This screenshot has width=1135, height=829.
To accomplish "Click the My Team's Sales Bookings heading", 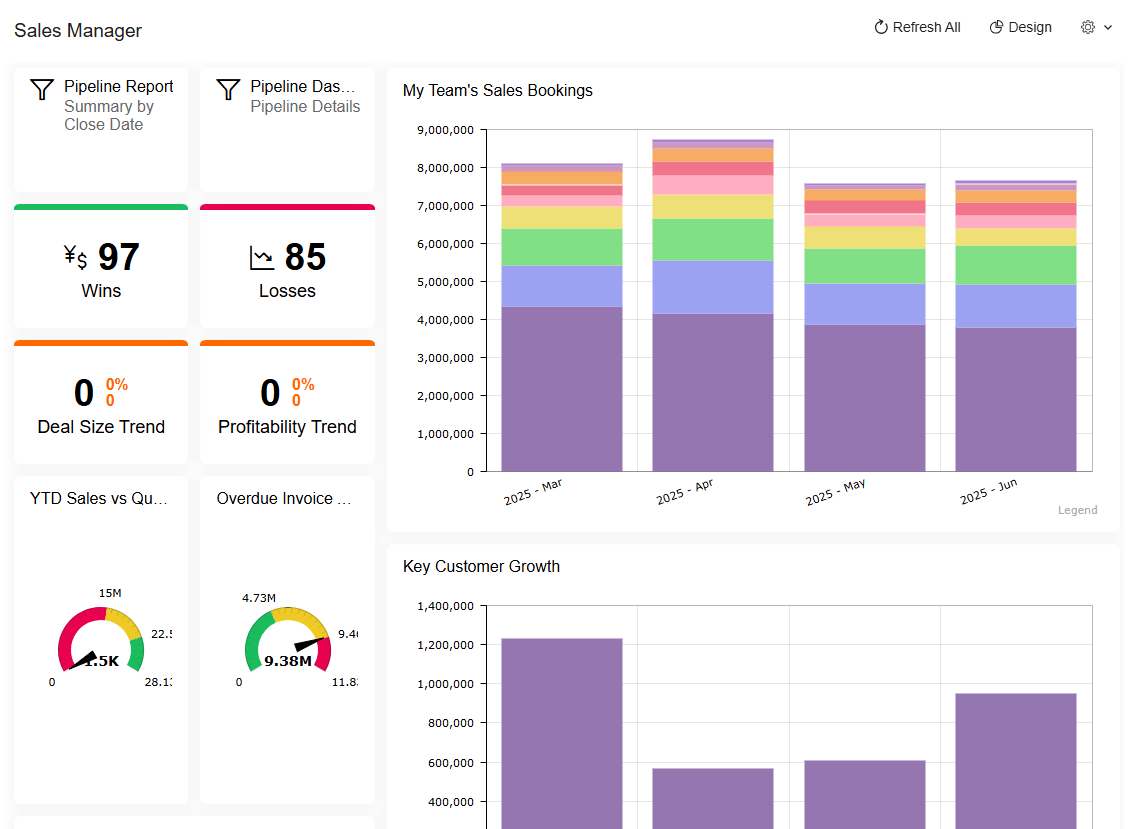I will click(x=497, y=91).
